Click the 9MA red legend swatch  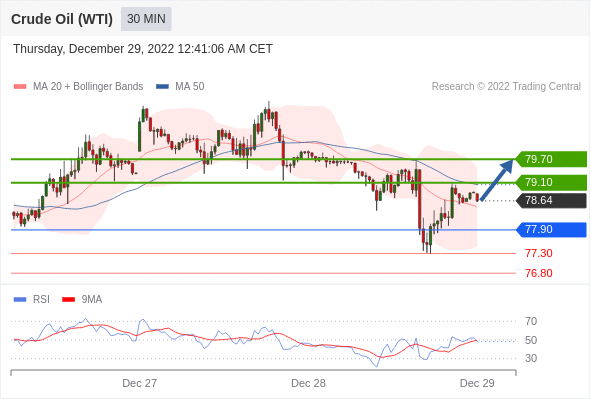(68, 300)
